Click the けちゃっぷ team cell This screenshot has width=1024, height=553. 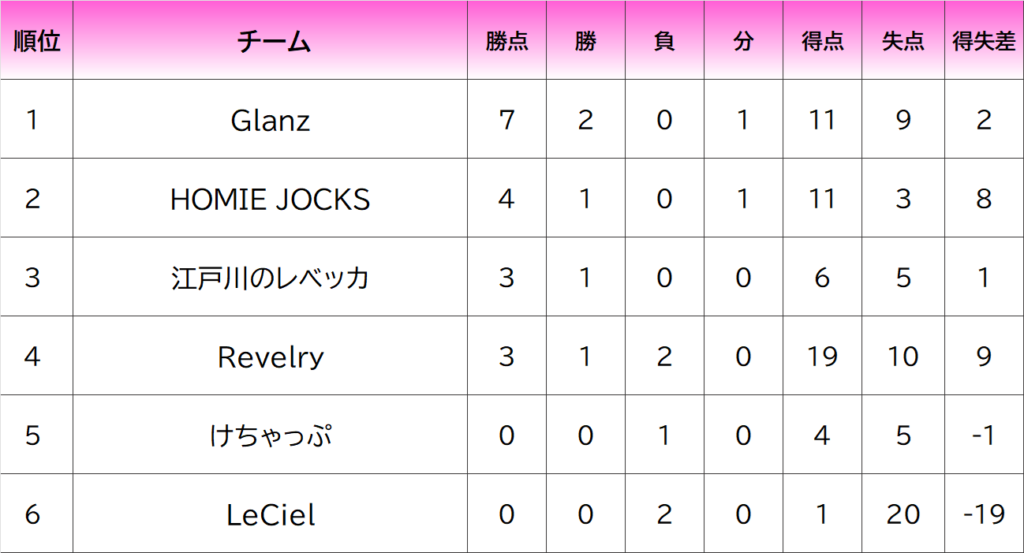[270, 435]
